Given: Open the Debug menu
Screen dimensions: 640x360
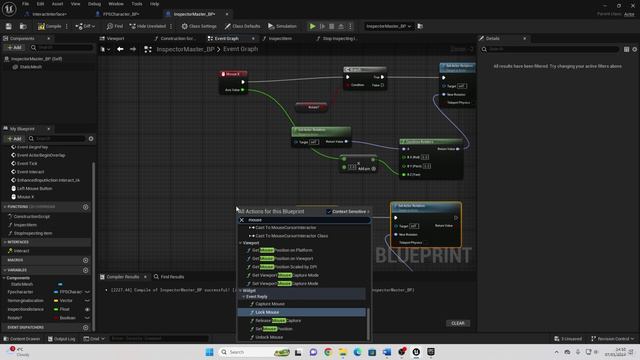Looking at the screenshot, I should coord(94,4).
